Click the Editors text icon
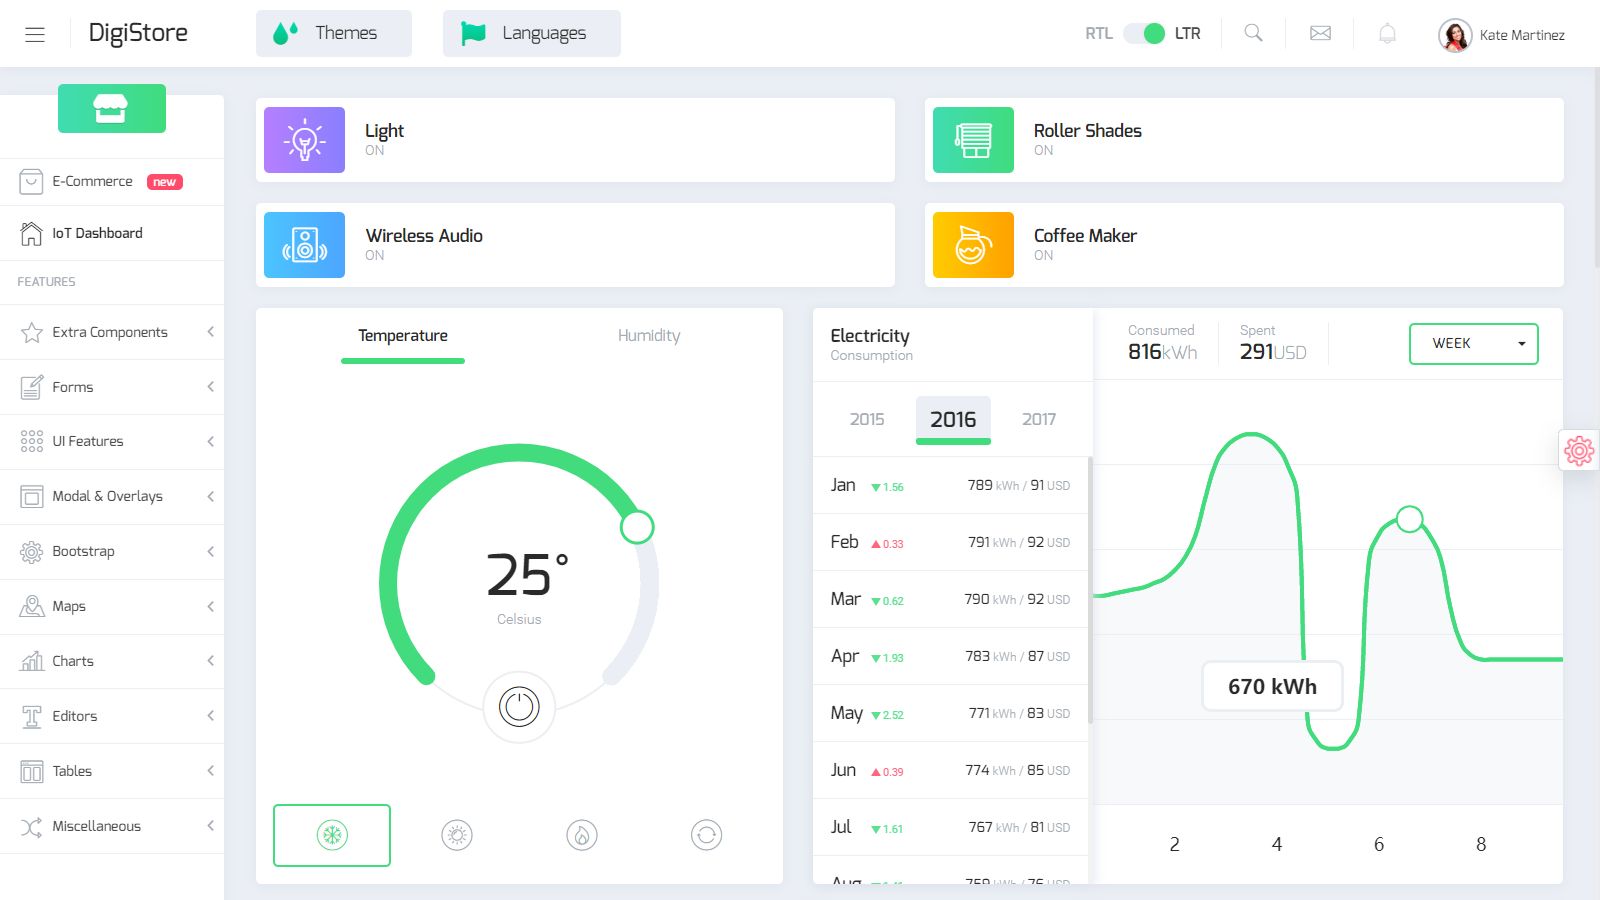Viewport: 1600px width, 900px height. pyautogui.click(x=32, y=716)
